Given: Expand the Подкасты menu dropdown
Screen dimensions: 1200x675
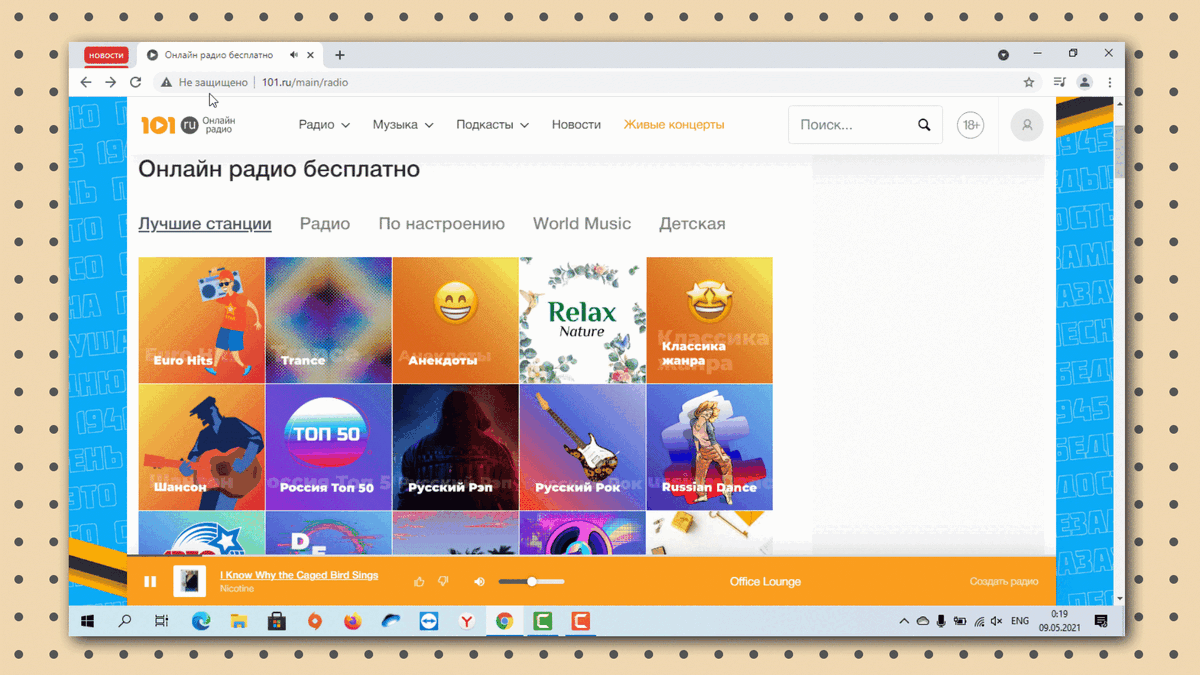Looking at the screenshot, I should pyautogui.click(x=492, y=125).
